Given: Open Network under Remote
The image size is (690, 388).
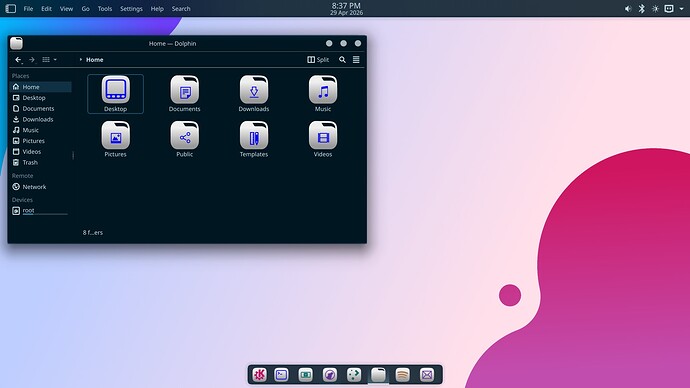Looking at the screenshot, I should [40, 187].
